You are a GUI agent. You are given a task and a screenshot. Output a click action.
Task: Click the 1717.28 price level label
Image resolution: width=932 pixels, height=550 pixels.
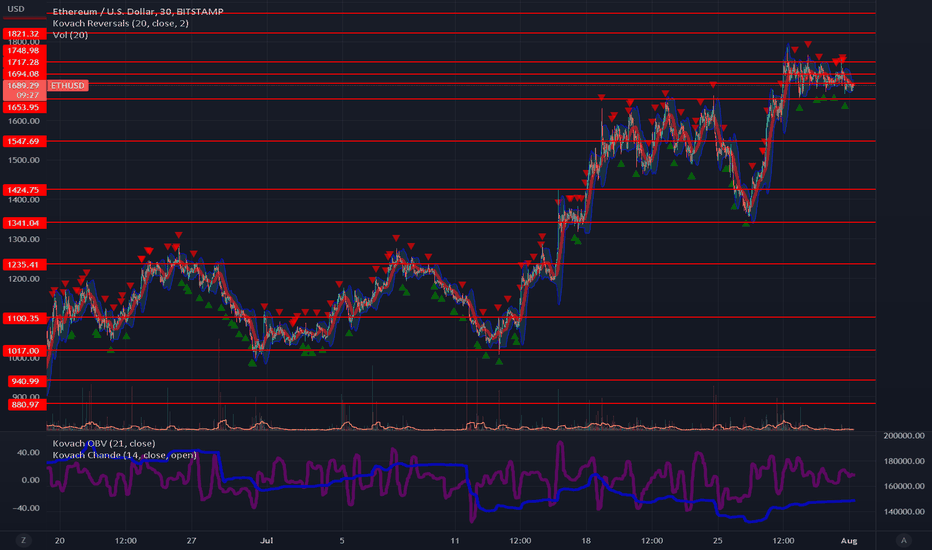point(24,62)
